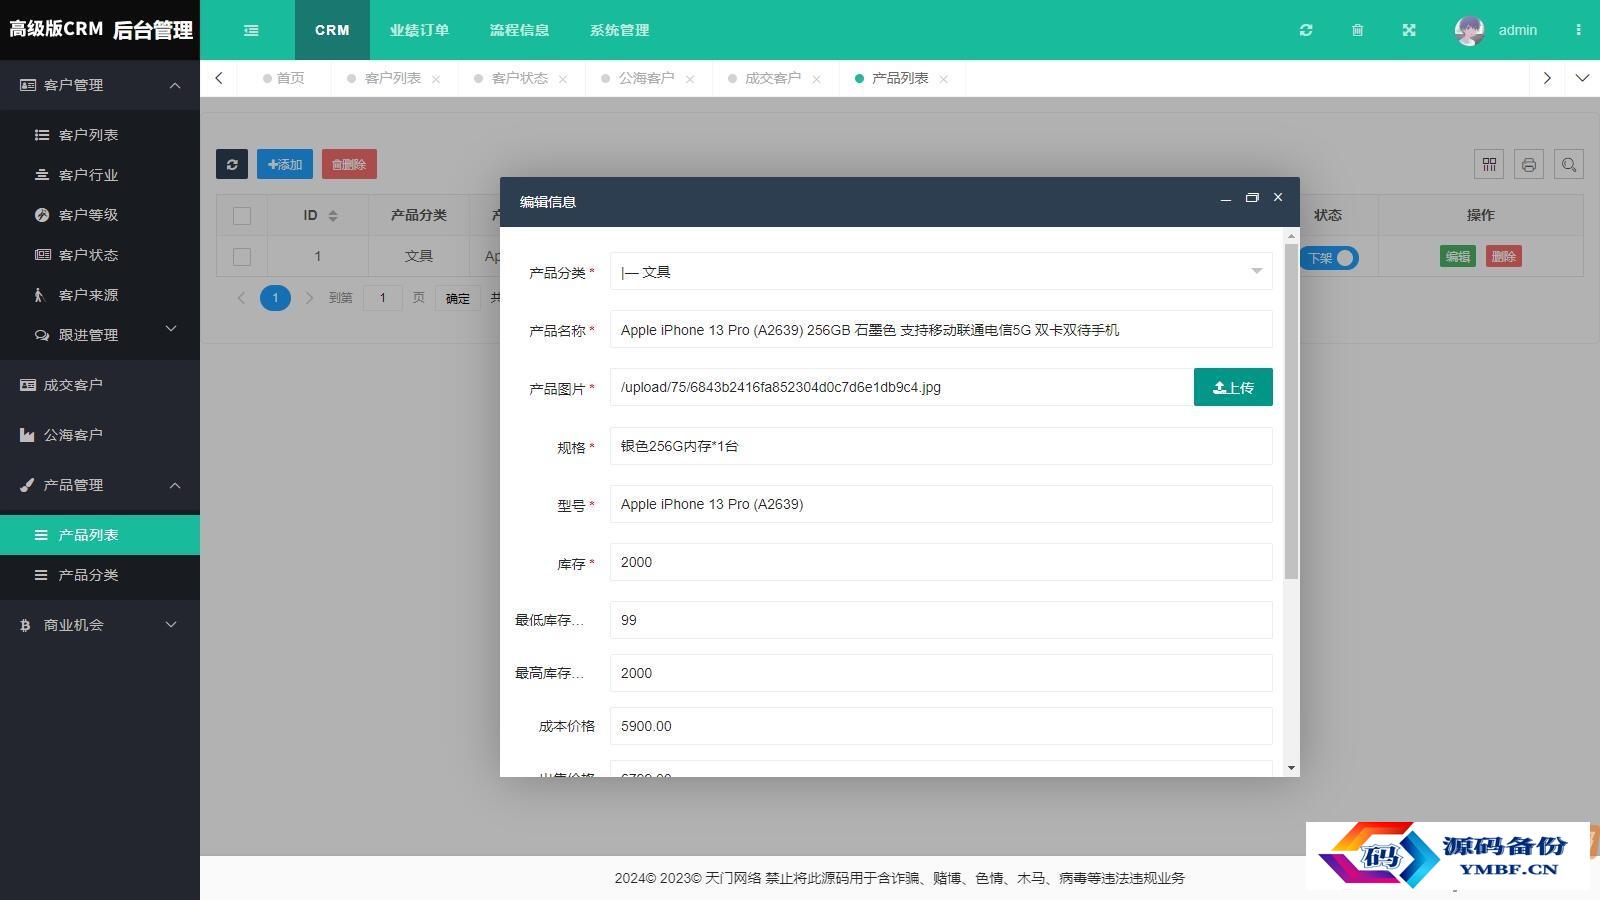Expand the 跟进管理 submenu
The image size is (1600, 900).
pyautogui.click(x=100, y=335)
